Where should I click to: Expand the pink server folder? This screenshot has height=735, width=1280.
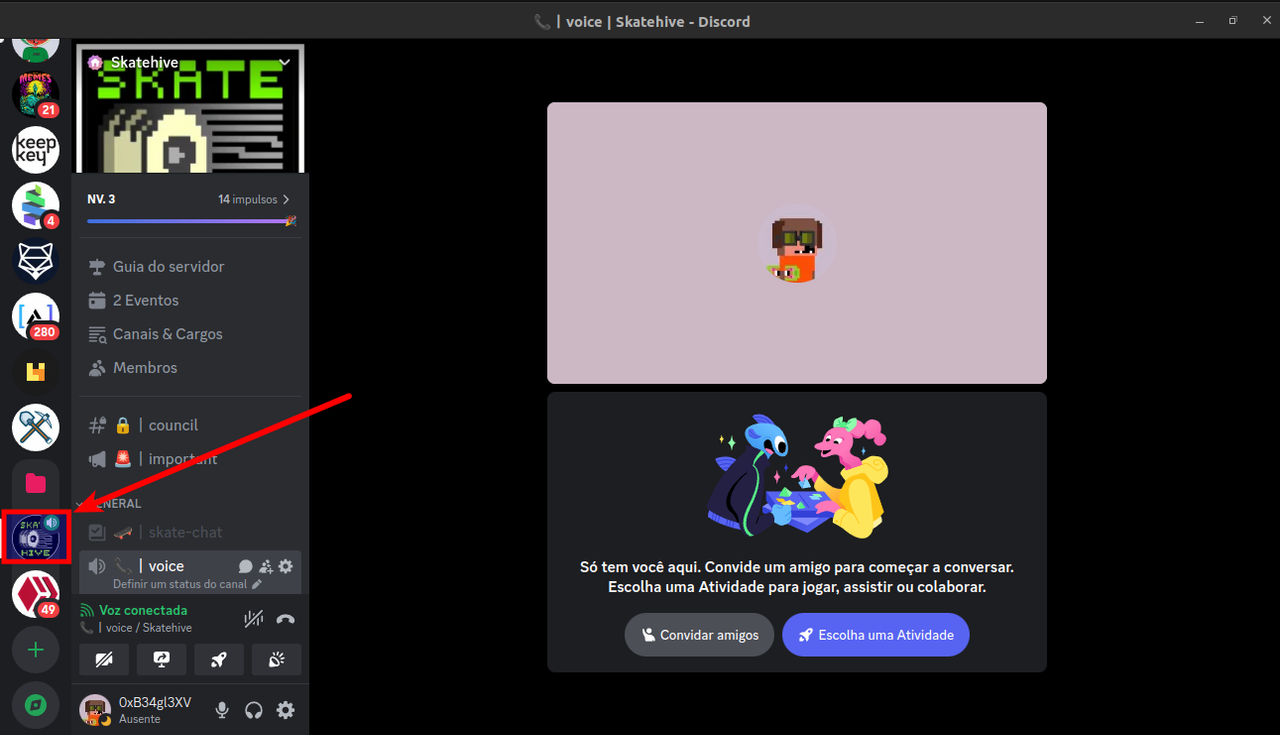pos(35,483)
